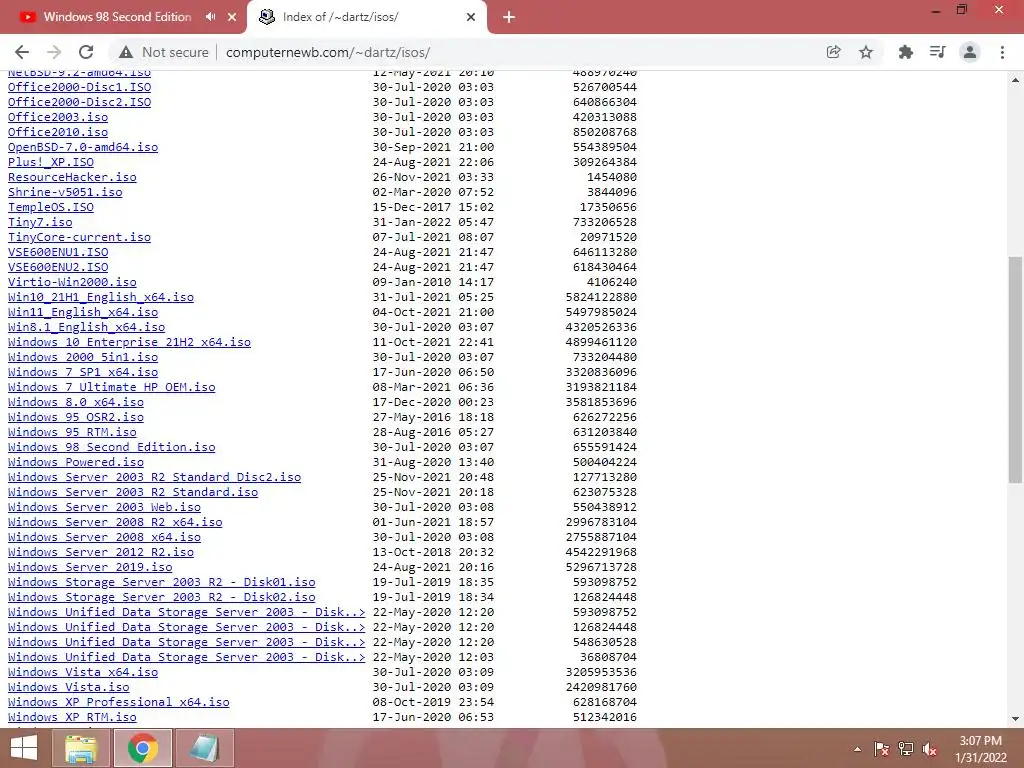Click Windows_8.0_x64.iso link
1024x768 pixels.
[76, 402]
